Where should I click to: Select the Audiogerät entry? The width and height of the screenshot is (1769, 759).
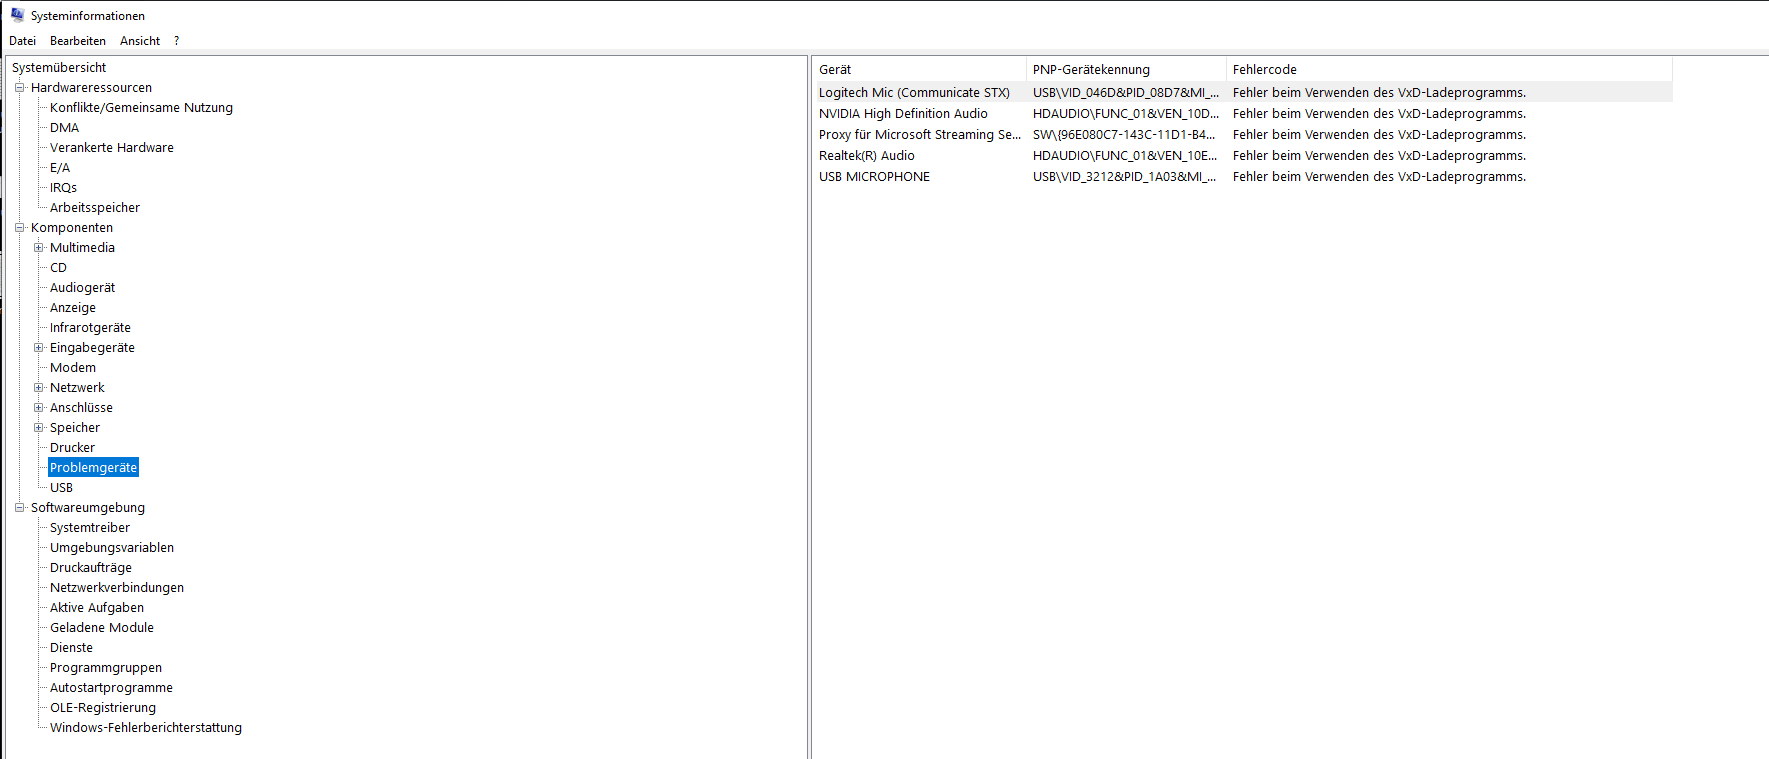[82, 288]
